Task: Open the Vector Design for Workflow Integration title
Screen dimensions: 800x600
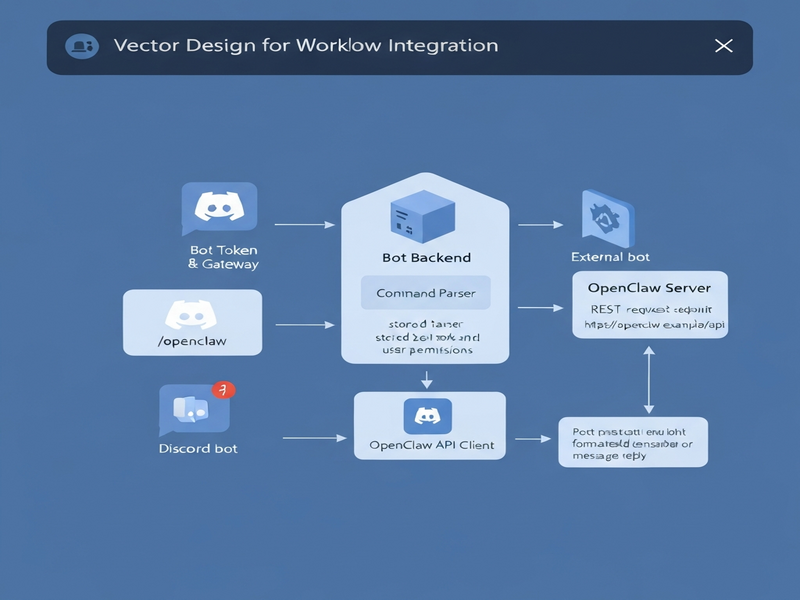Action: (307, 45)
